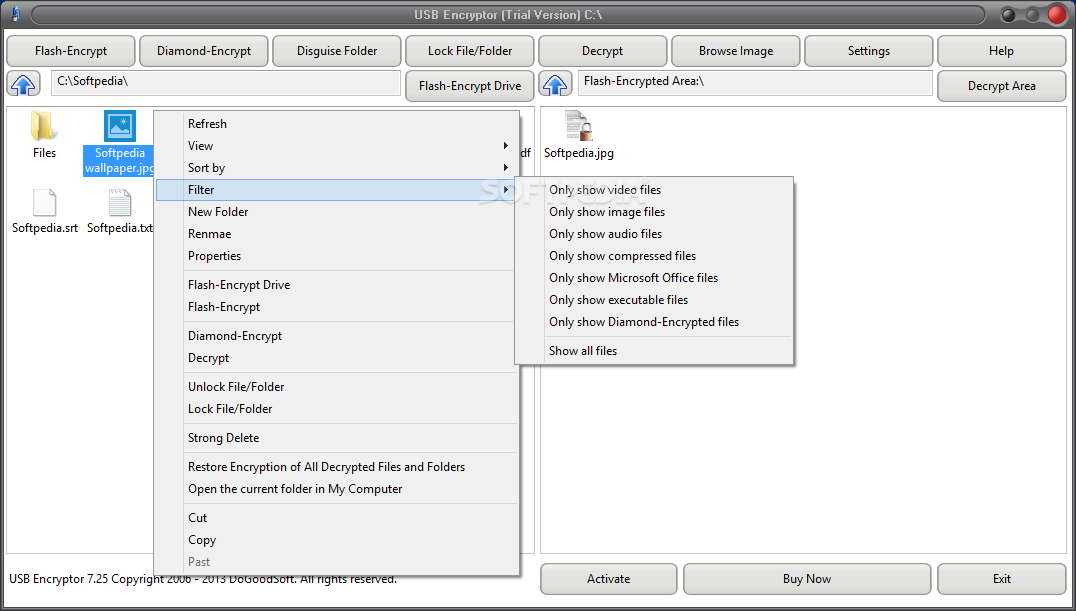
Task: Select Copy in the context menu
Action: pyautogui.click(x=336, y=539)
